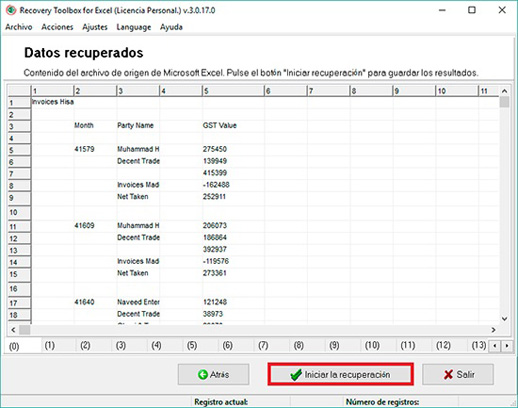Click cell with value 252911

[233, 197]
